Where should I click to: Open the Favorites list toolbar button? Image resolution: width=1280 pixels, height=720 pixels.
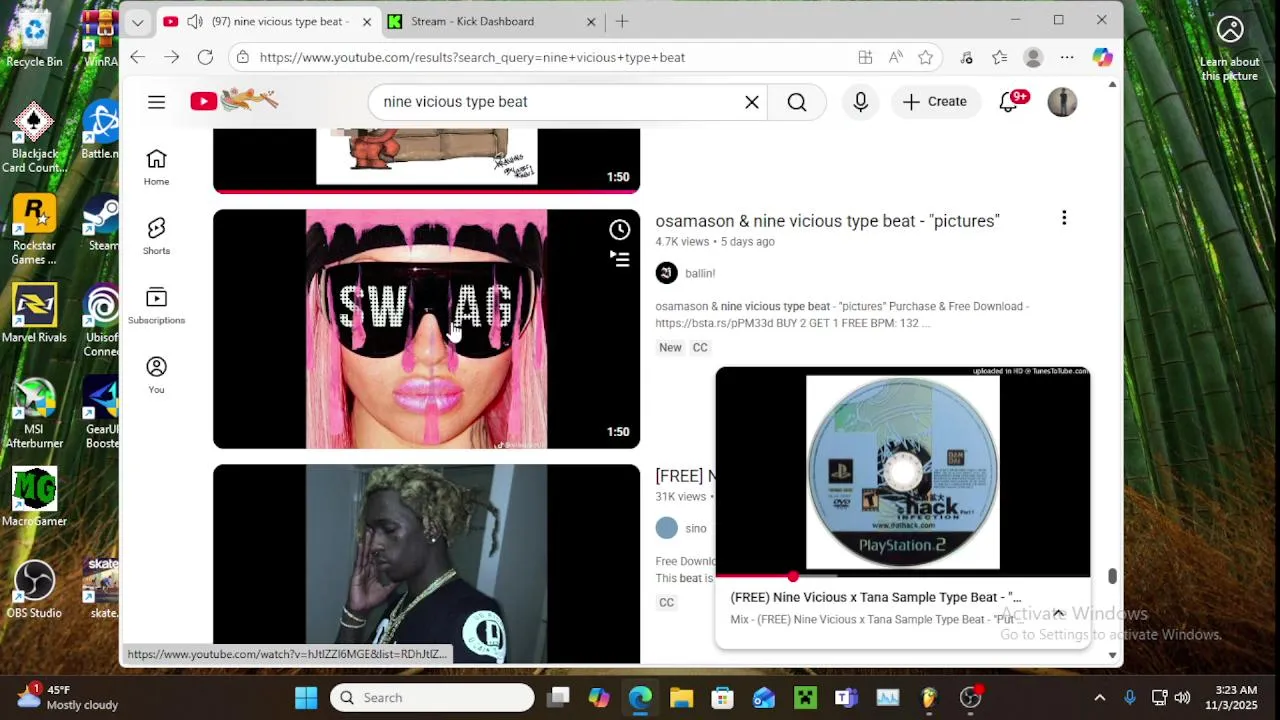click(999, 57)
